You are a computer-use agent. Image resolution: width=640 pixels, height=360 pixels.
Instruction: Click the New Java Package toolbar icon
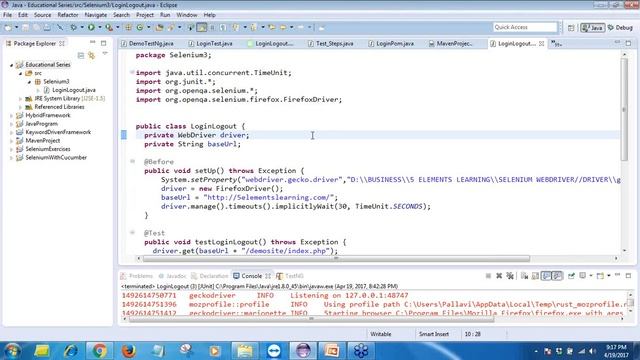pyautogui.click(x=128, y=27)
